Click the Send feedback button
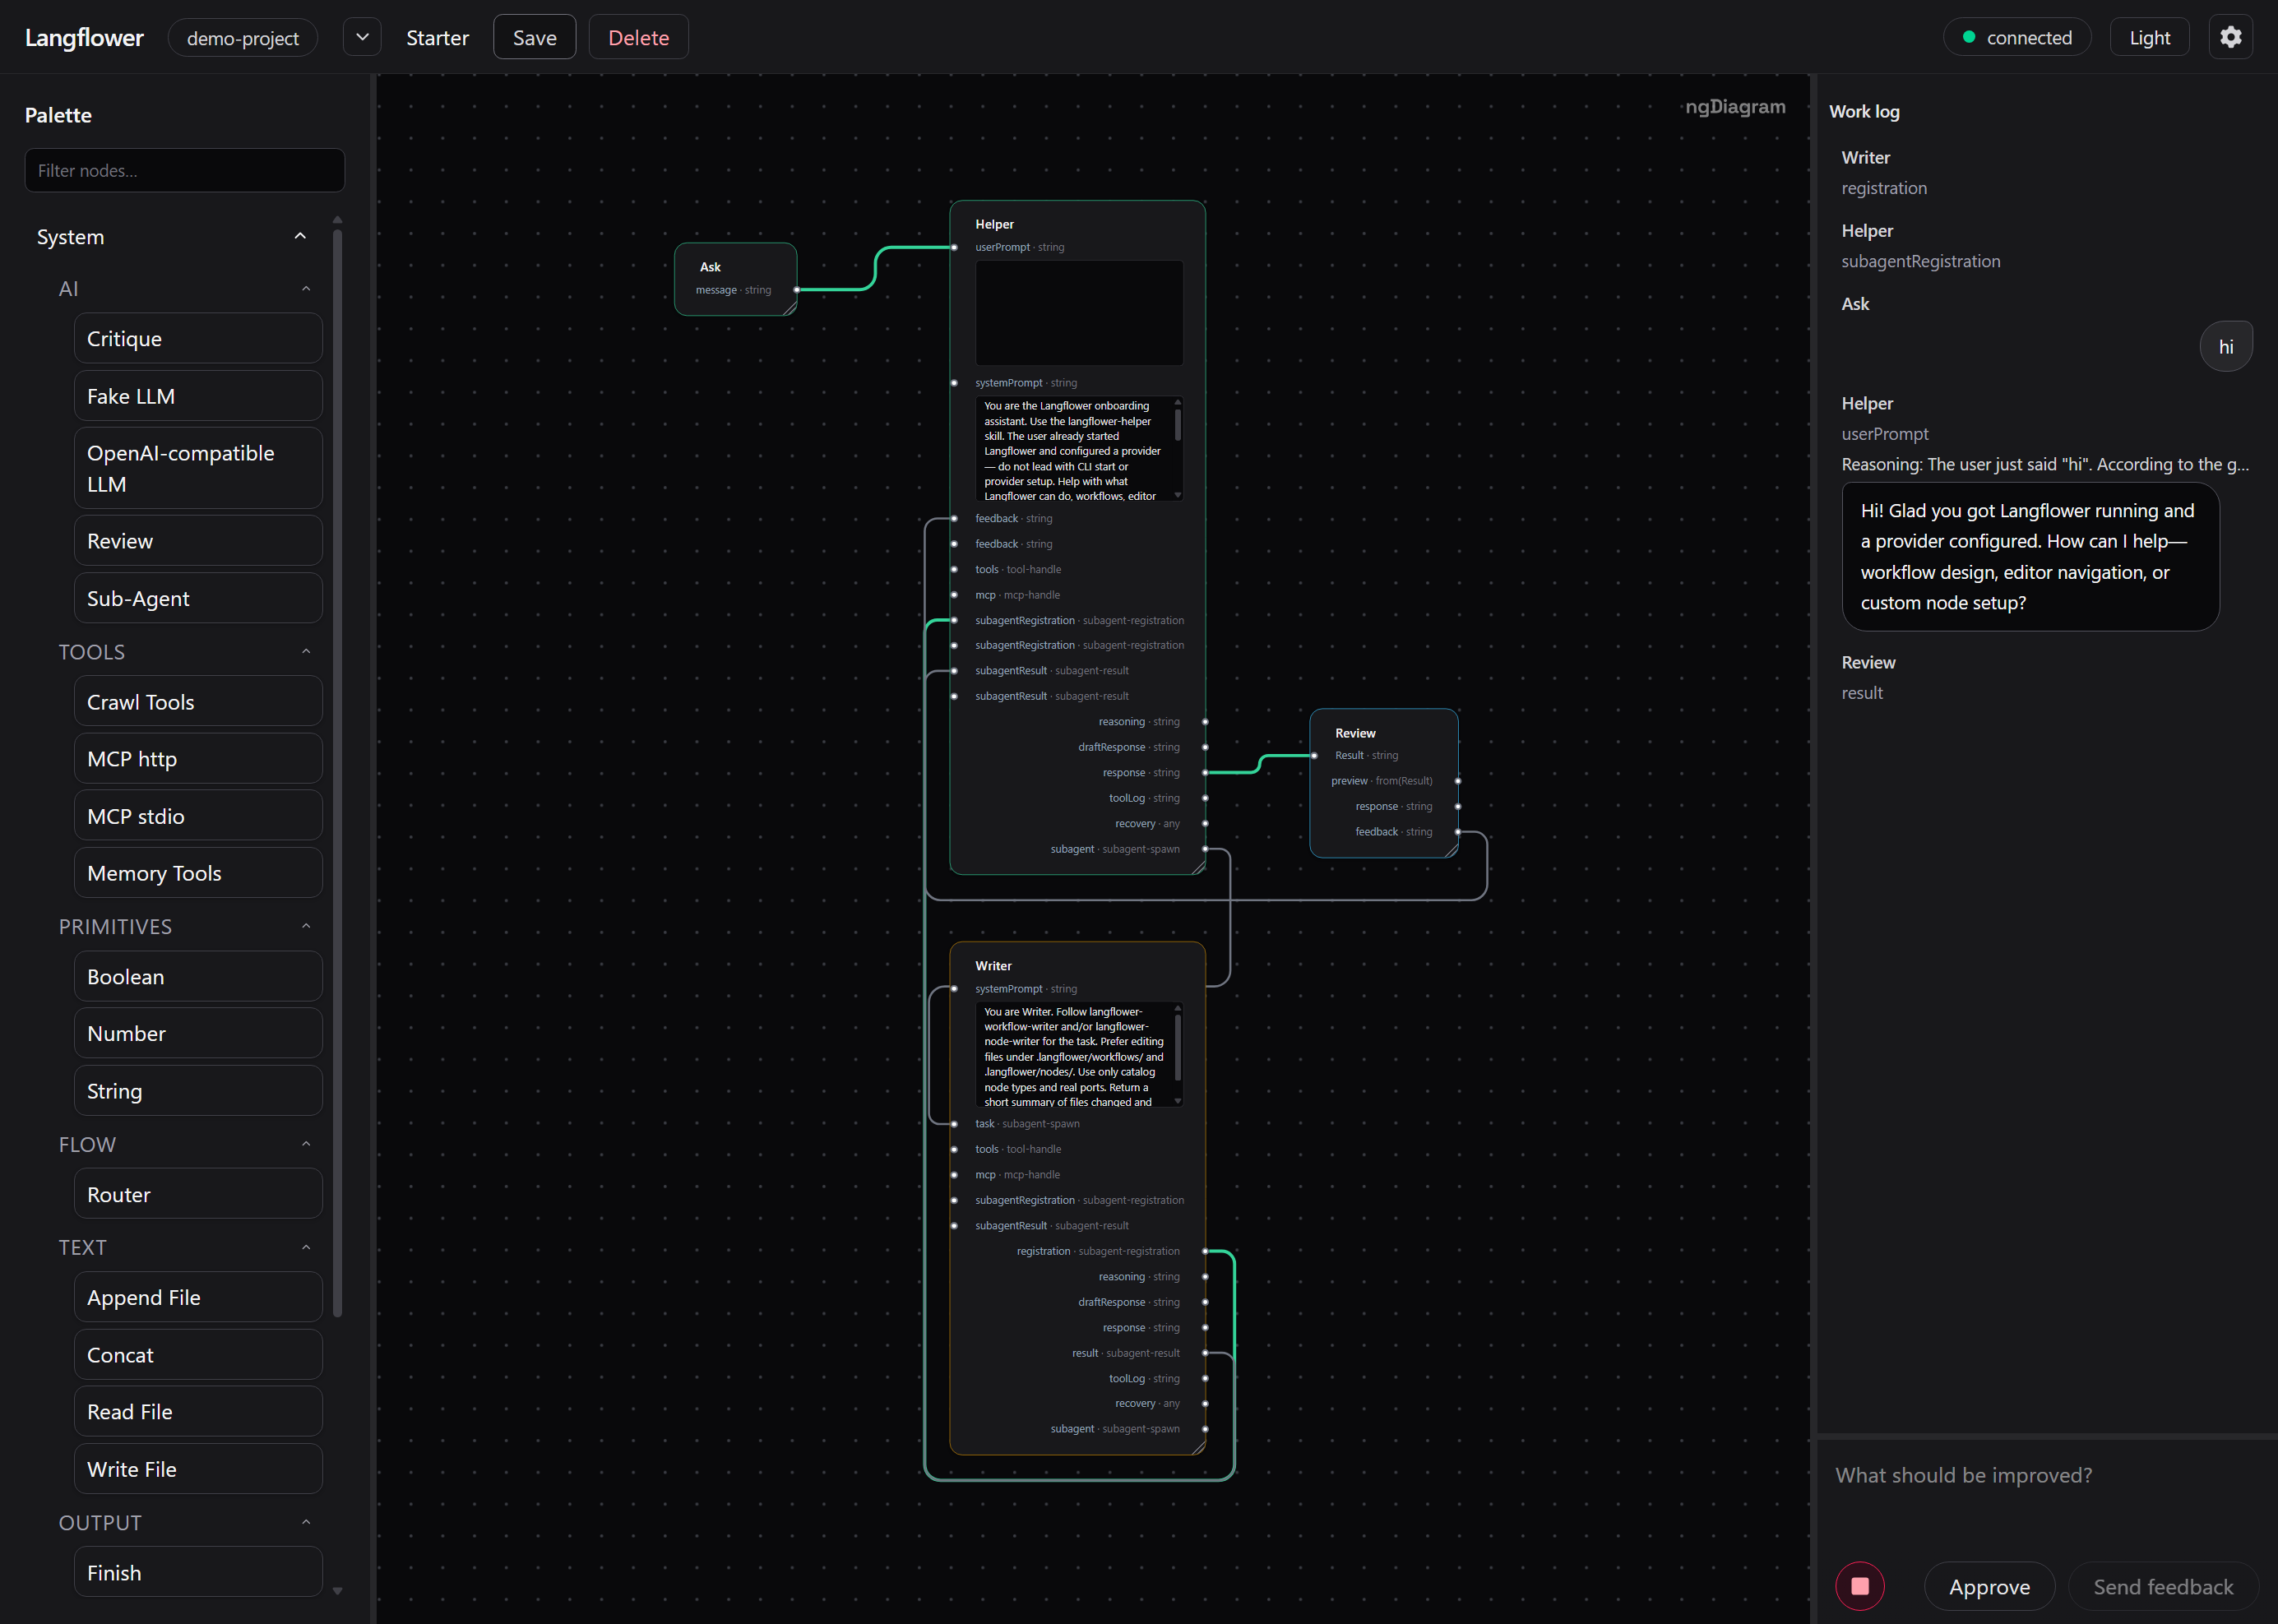2278x1624 pixels. (x=2163, y=1586)
